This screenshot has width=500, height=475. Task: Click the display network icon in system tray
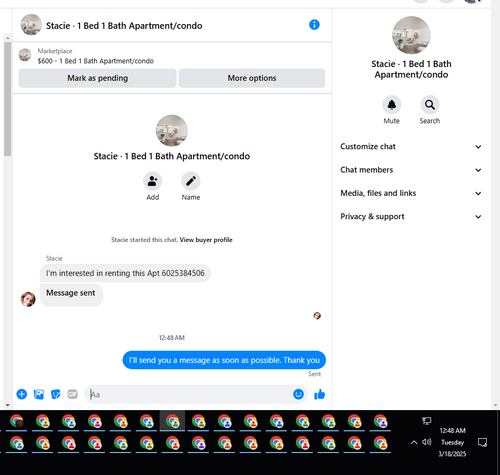click(427, 421)
